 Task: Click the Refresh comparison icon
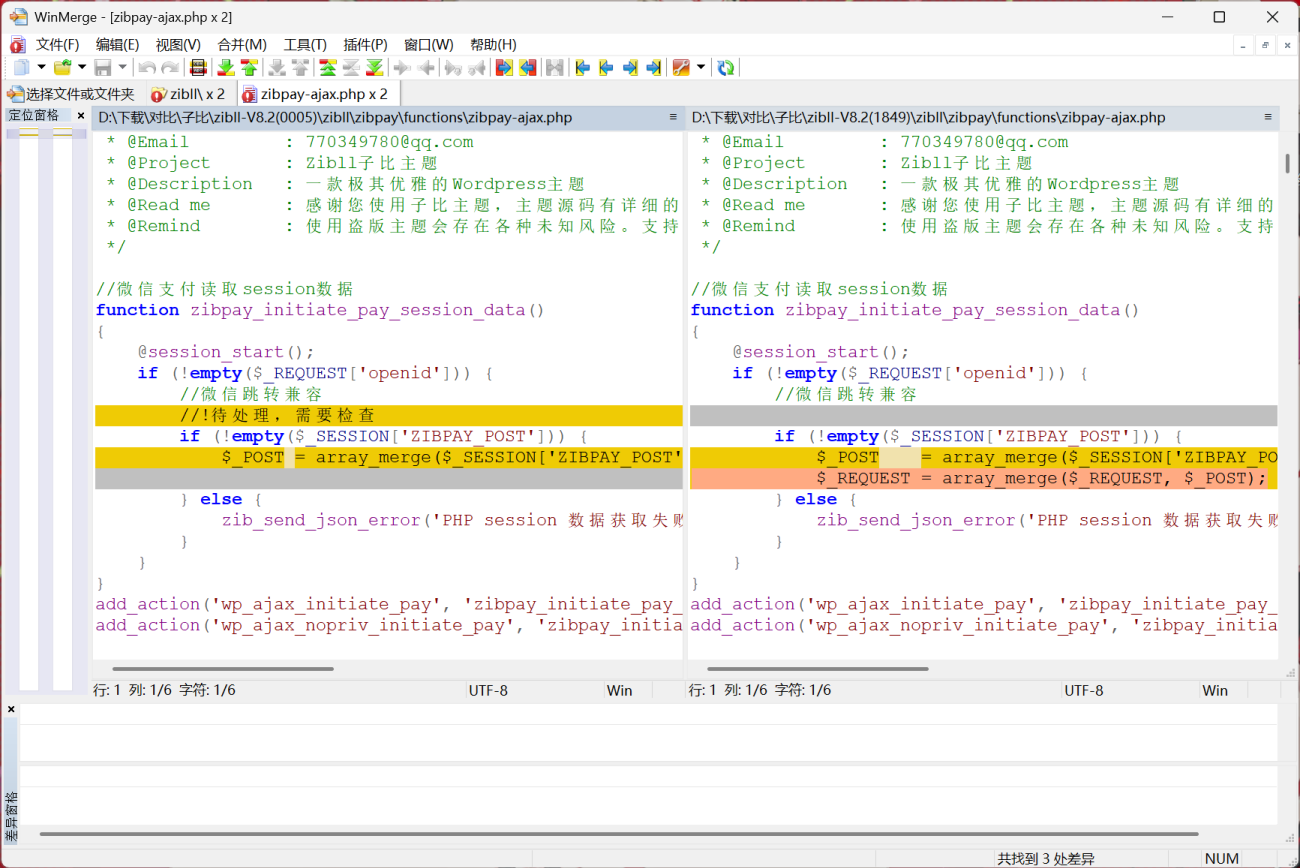pos(726,67)
